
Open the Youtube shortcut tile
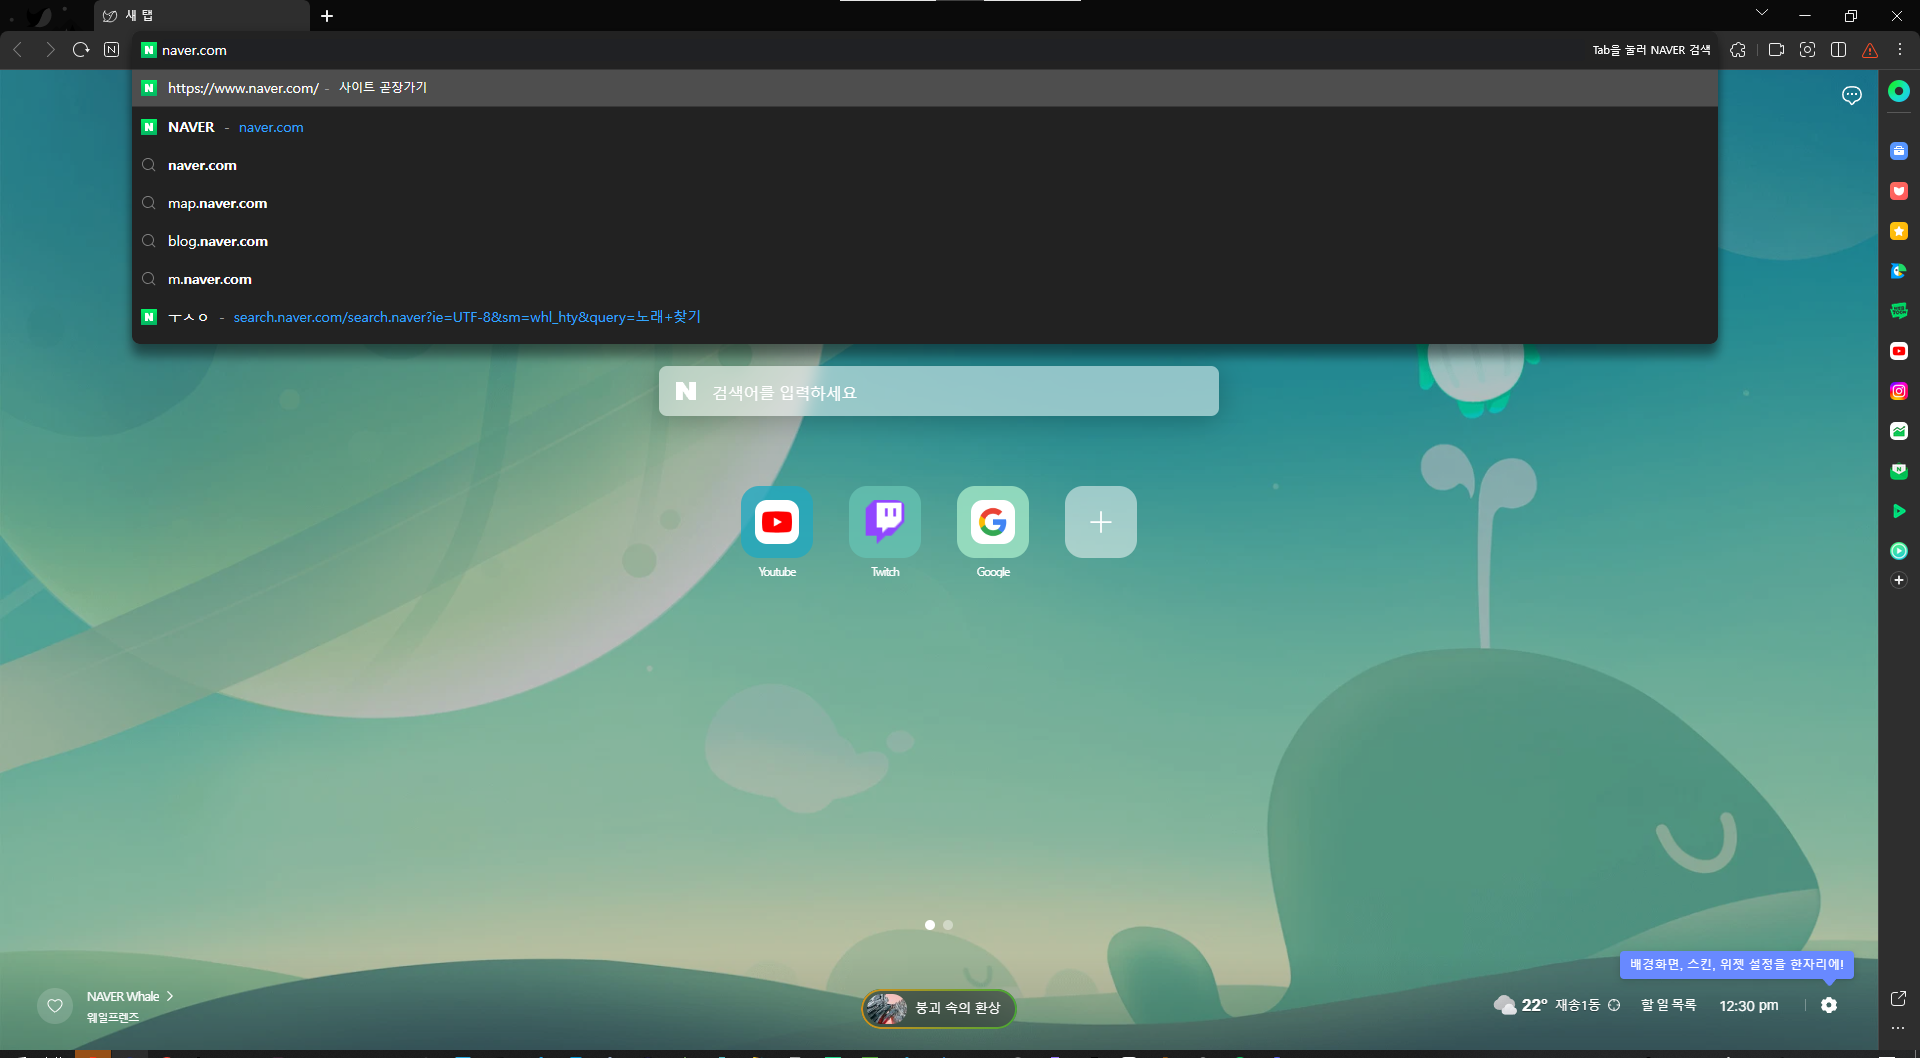pos(777,522)
